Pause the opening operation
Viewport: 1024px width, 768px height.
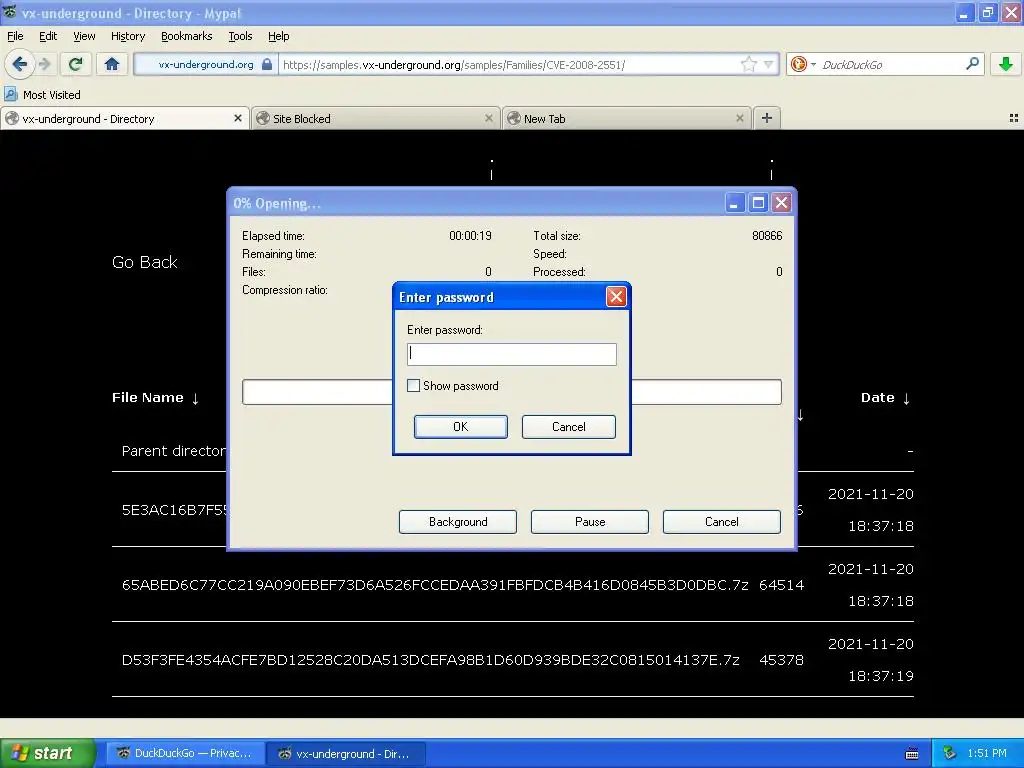pos(590,522)
